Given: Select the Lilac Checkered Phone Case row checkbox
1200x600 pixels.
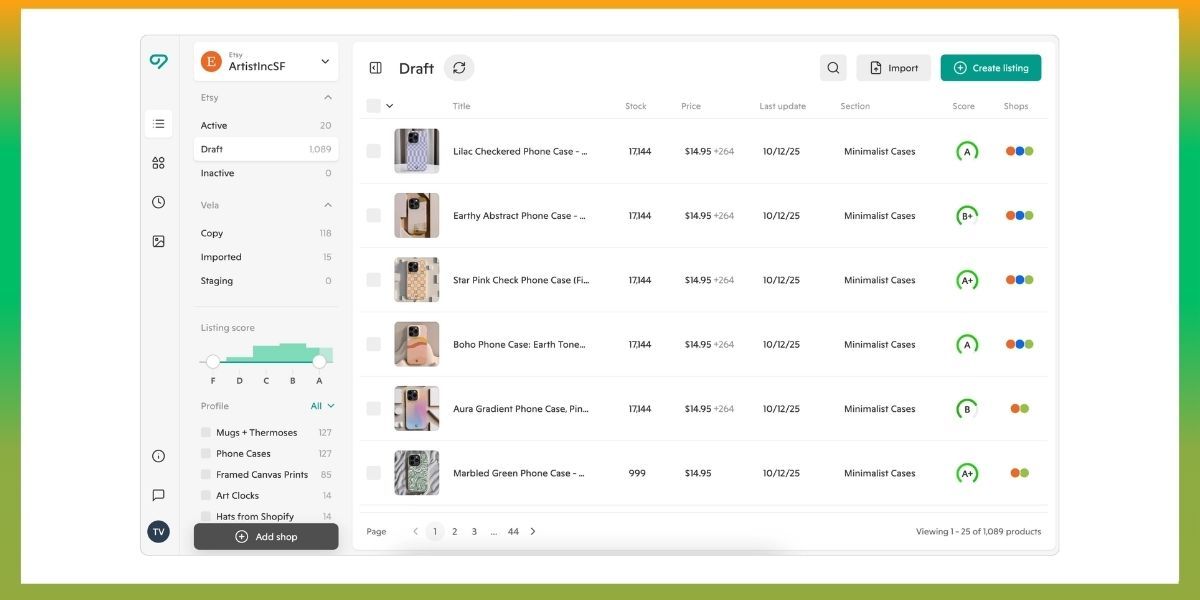Looking at the screenshot, I should pos(373,151).
